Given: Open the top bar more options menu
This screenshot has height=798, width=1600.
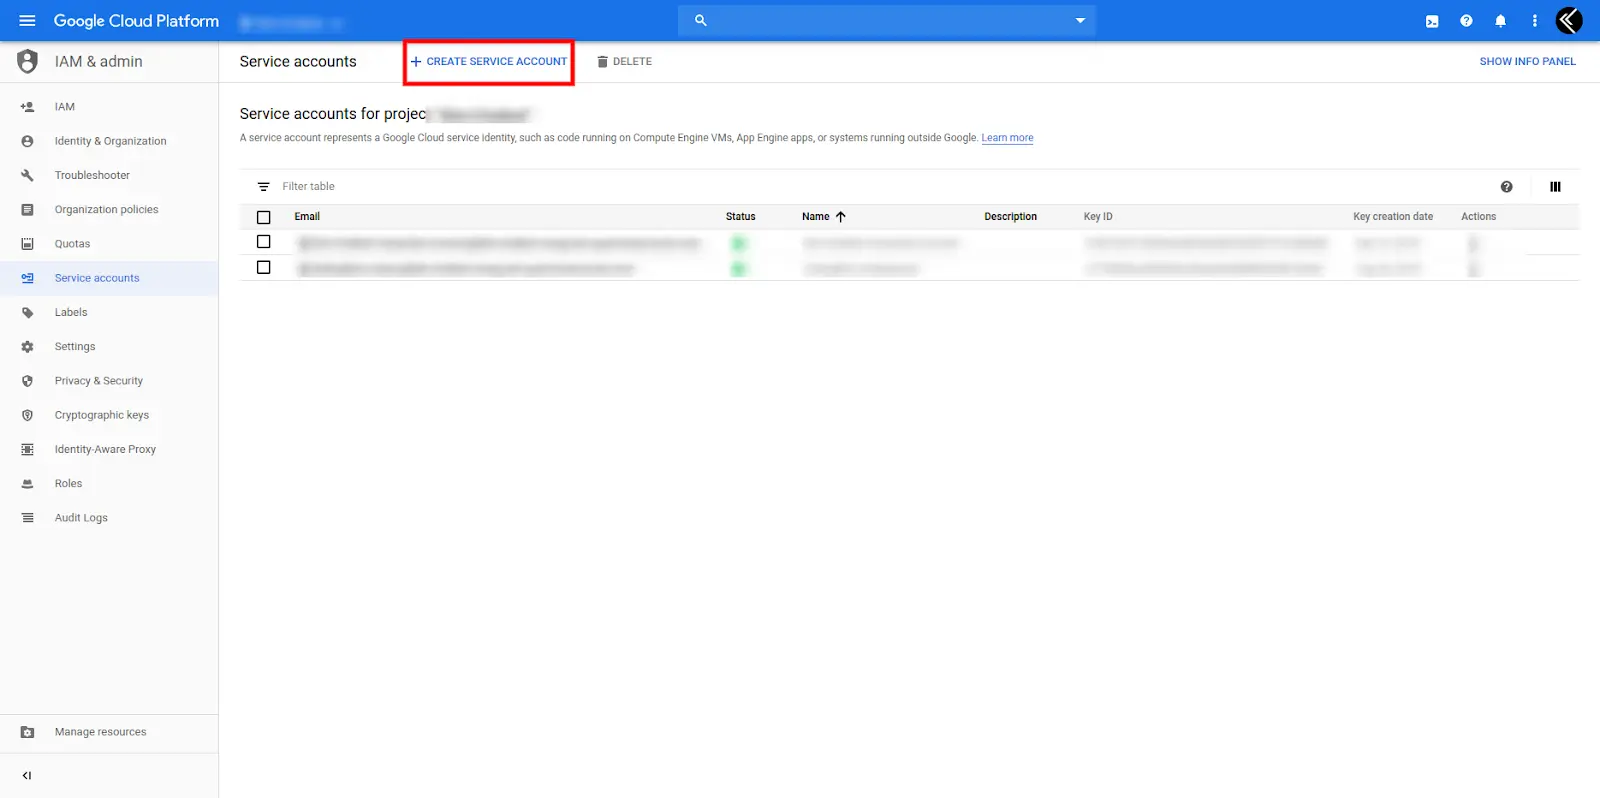Looking at the screenshot, I should pyautogui.click(x=1534, y=21).
